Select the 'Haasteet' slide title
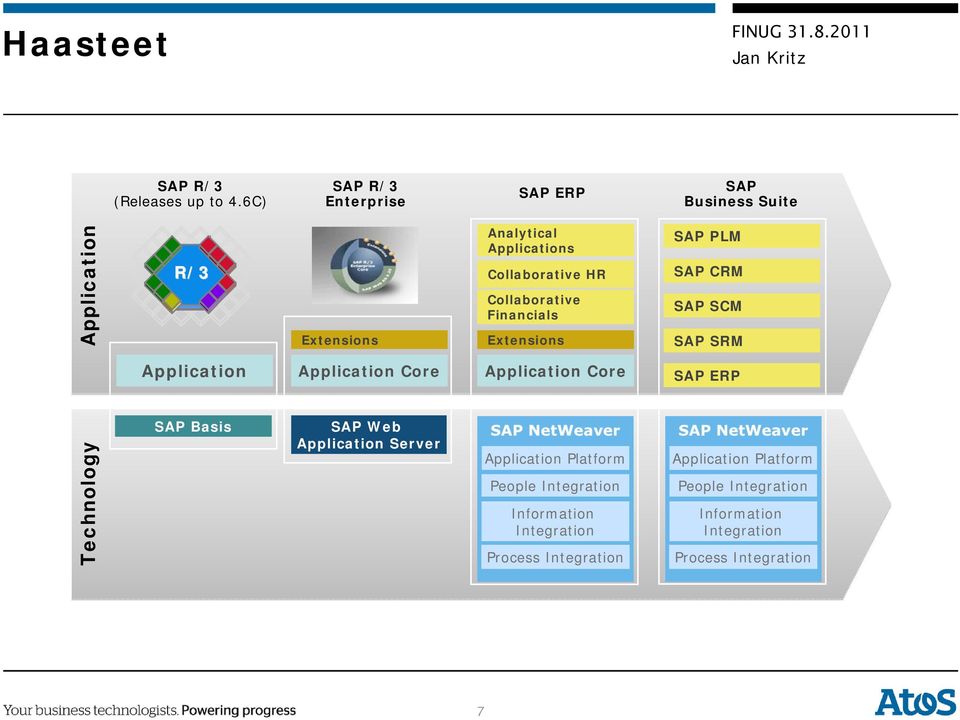This screenshot has width=960, height=720. coord(85,45)
